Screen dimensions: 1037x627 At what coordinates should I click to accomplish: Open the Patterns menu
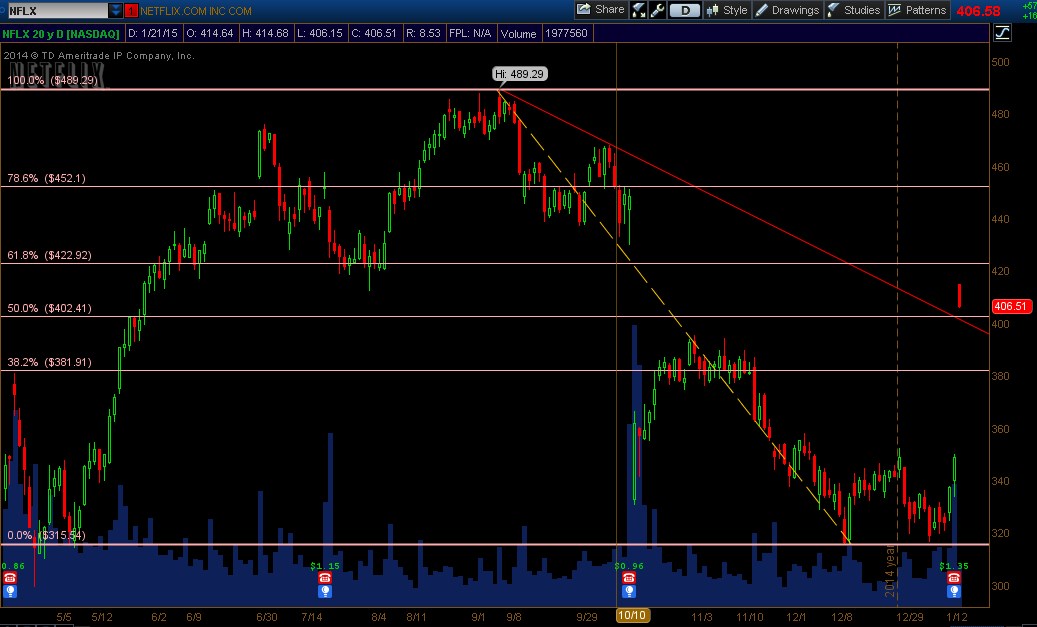coord(917,10)
